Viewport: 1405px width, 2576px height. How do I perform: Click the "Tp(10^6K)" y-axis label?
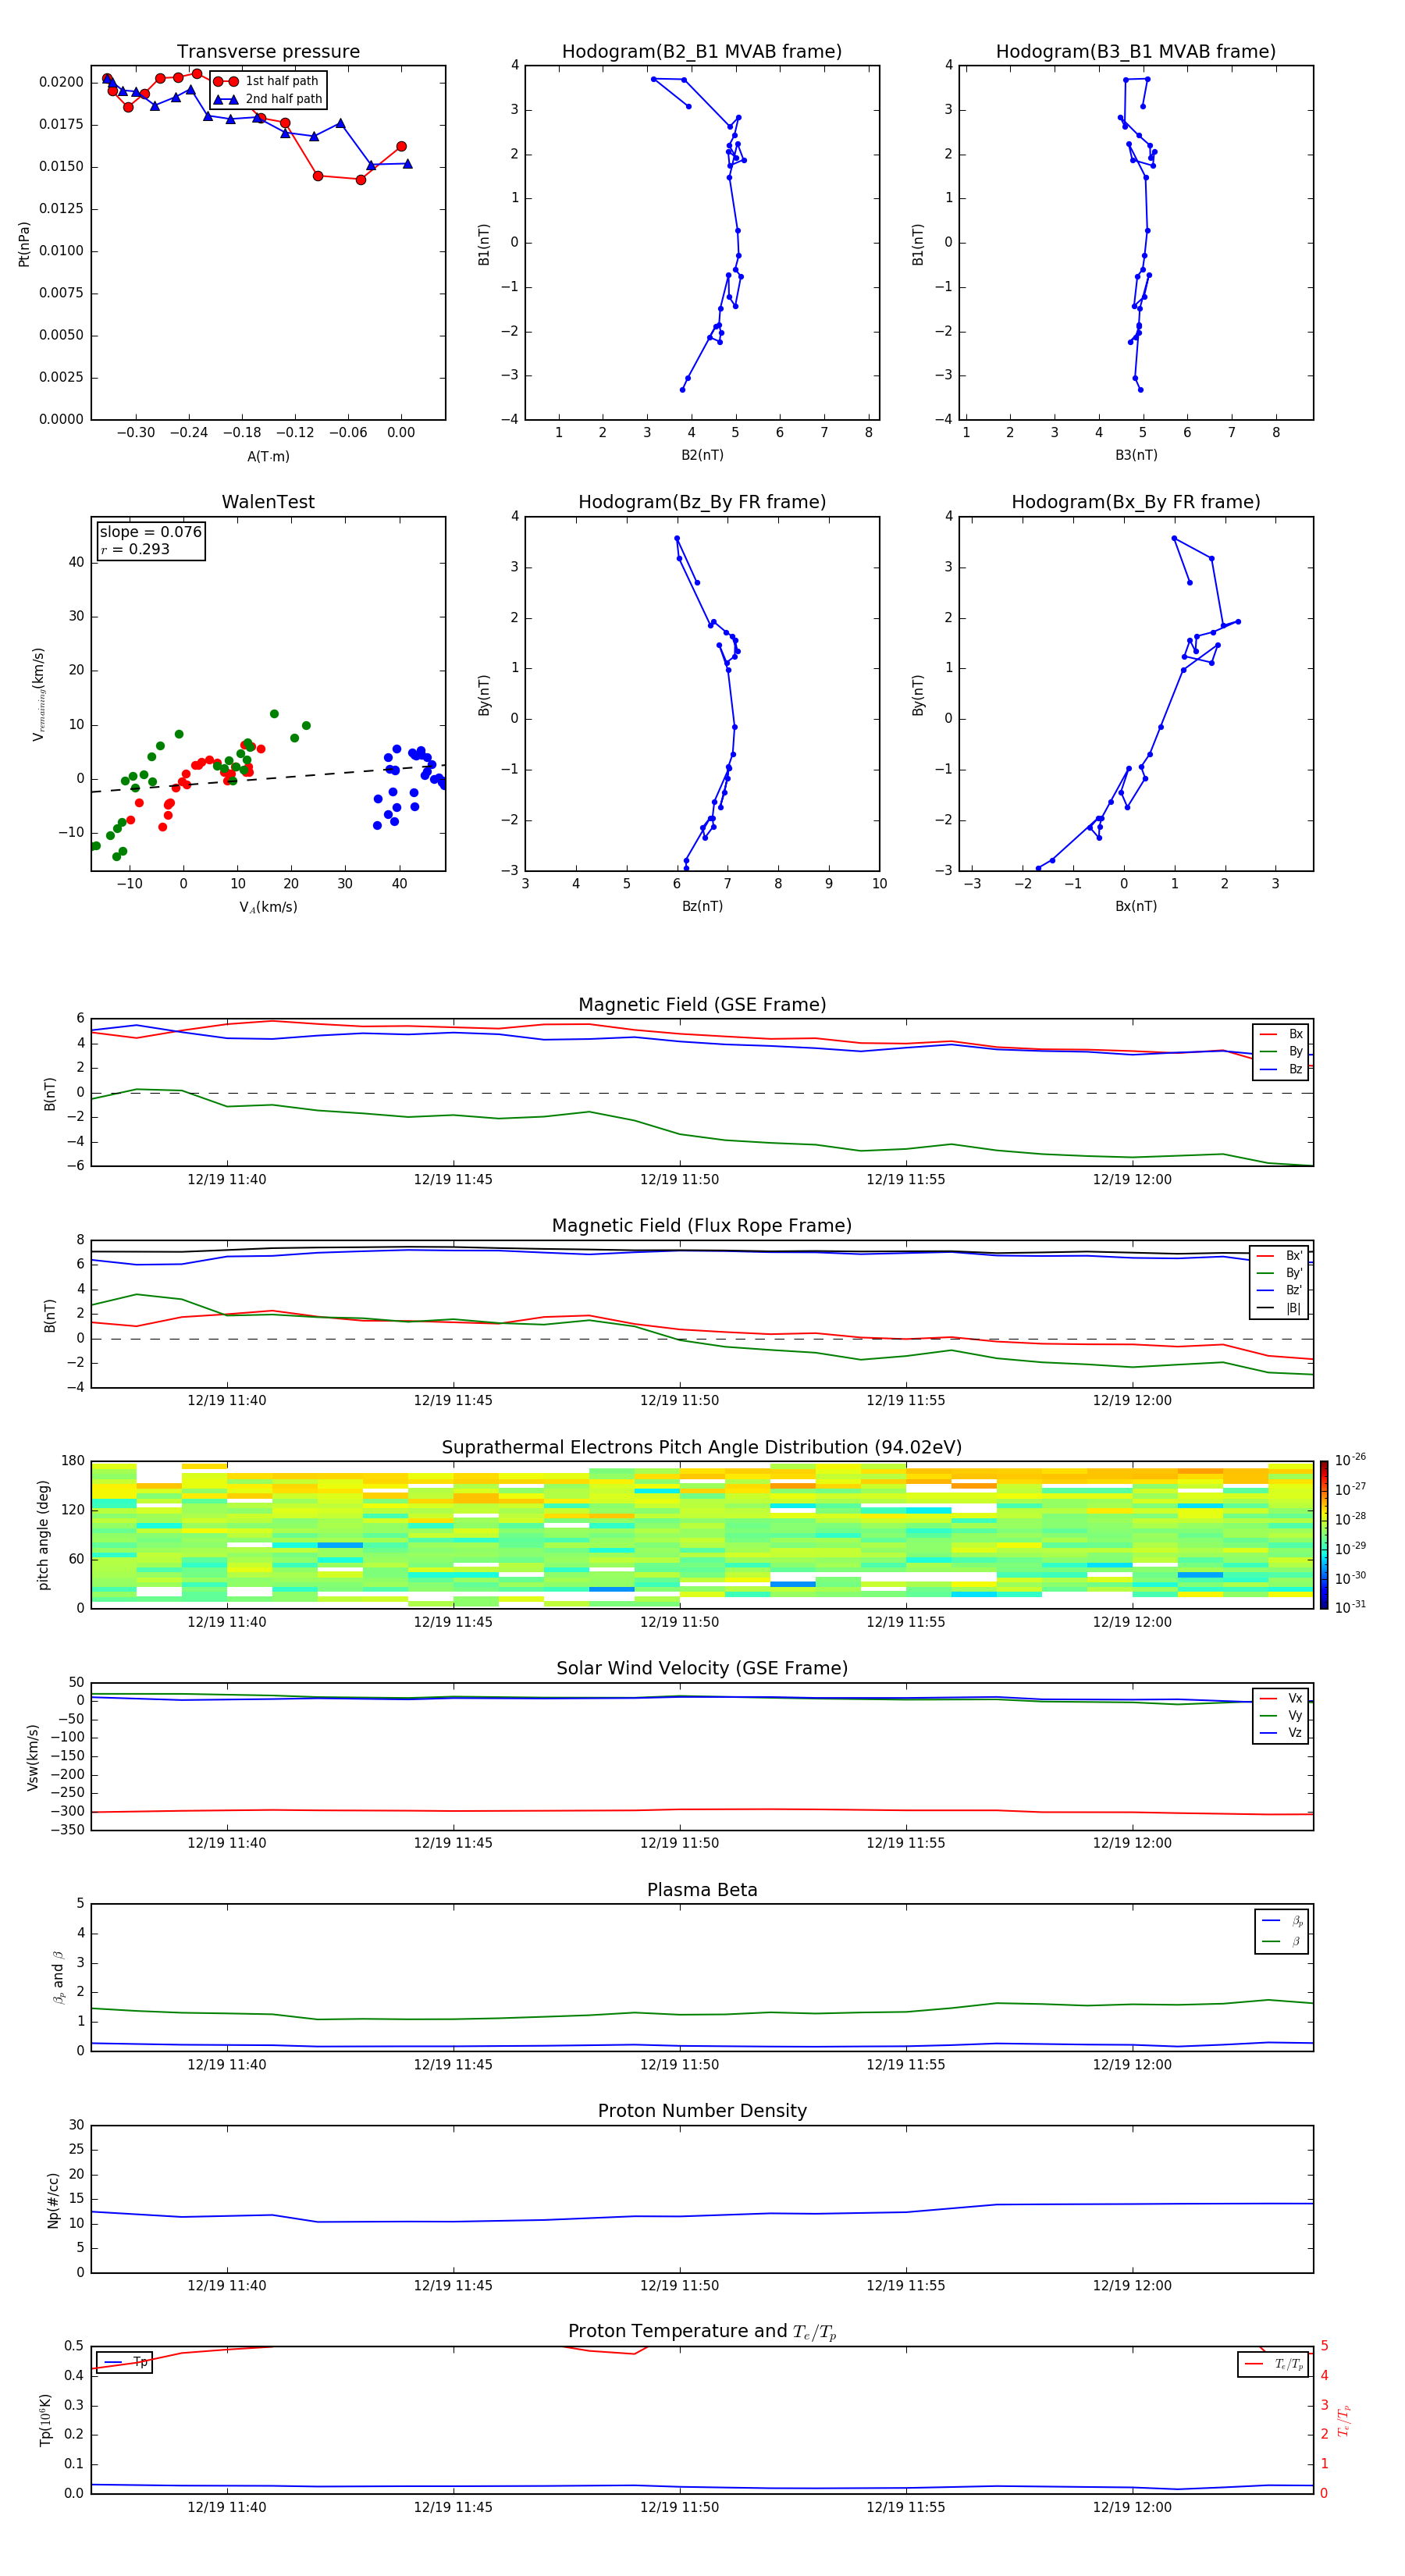point(45,2420)
